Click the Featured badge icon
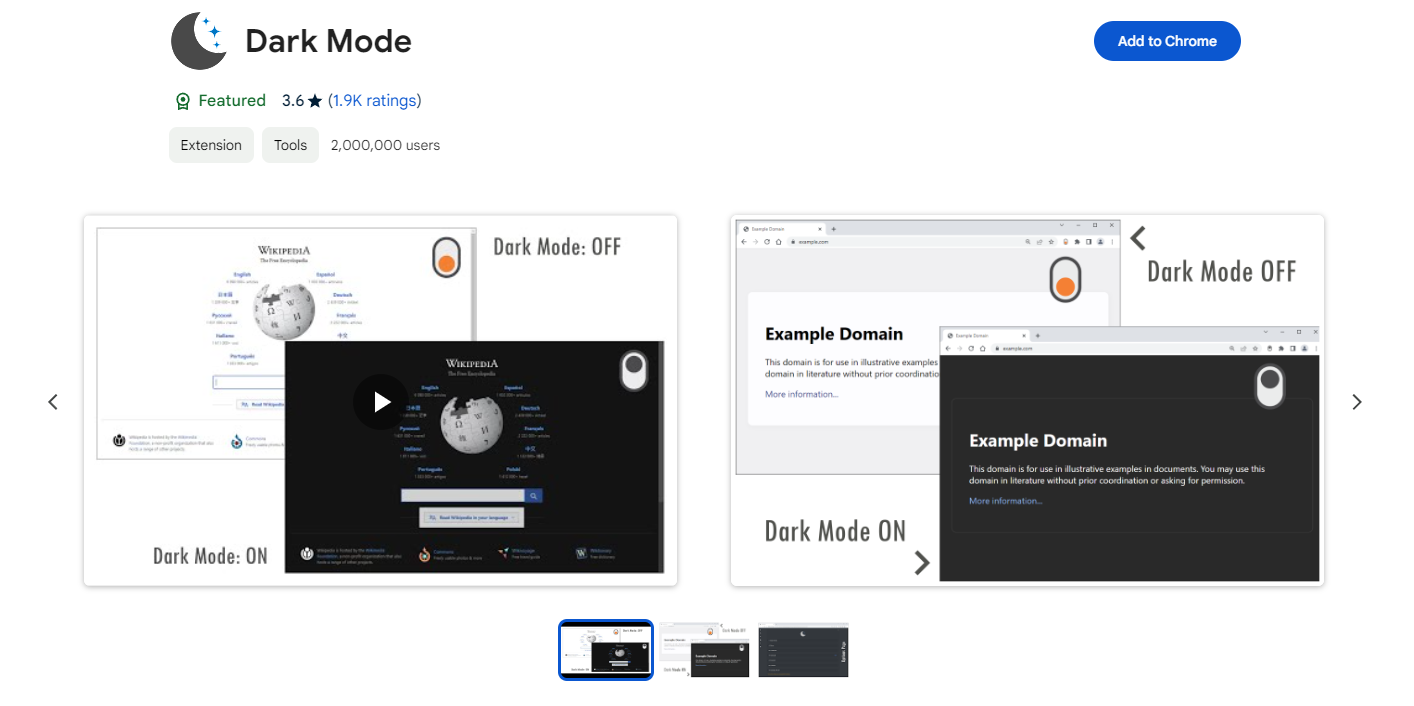The image size is (1414, 706). pos(183,101)
